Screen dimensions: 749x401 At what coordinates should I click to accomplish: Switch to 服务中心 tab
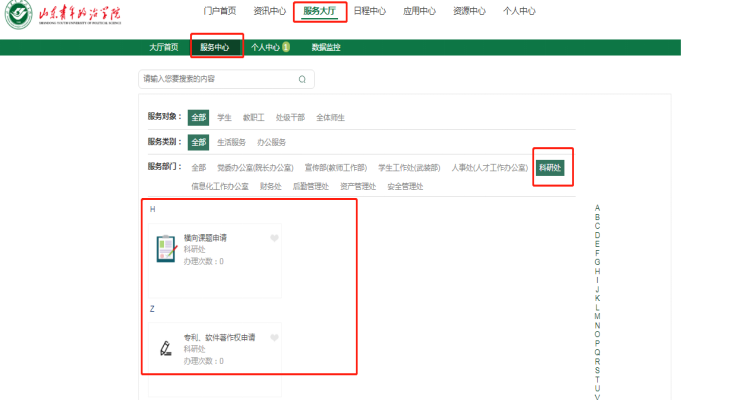tap(215, 47)
